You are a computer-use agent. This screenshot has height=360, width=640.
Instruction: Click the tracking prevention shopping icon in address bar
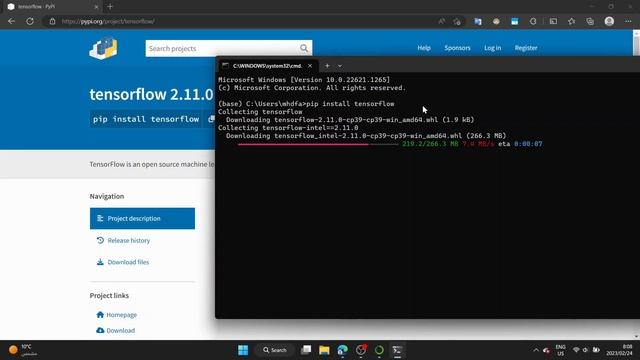coord(457,21)
